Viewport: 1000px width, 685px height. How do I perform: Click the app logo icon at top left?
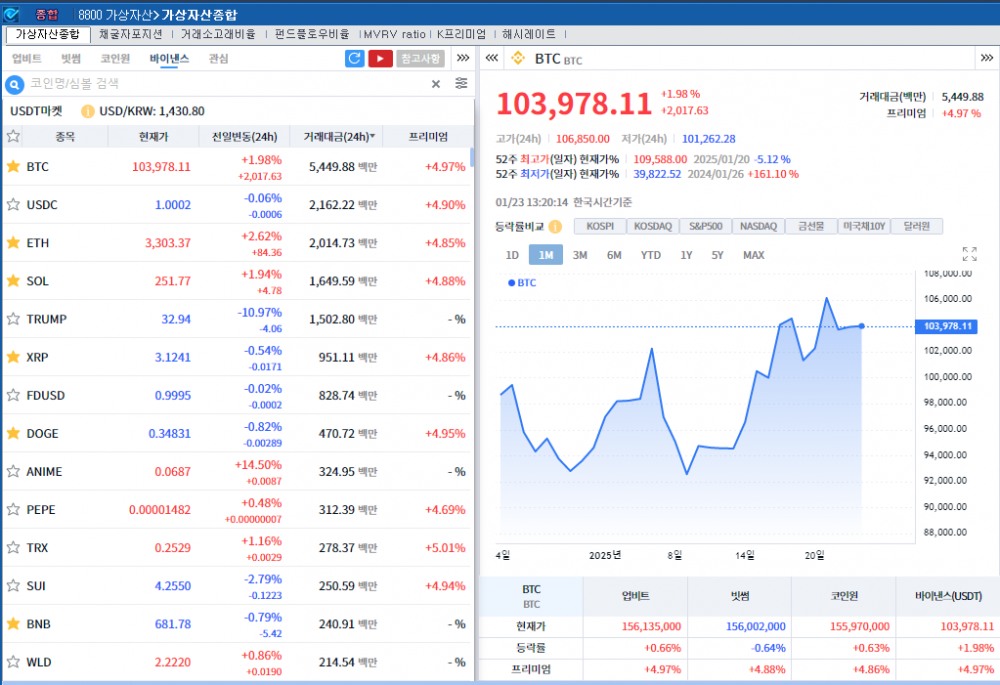pyautogui.click(x=11, y=12)
